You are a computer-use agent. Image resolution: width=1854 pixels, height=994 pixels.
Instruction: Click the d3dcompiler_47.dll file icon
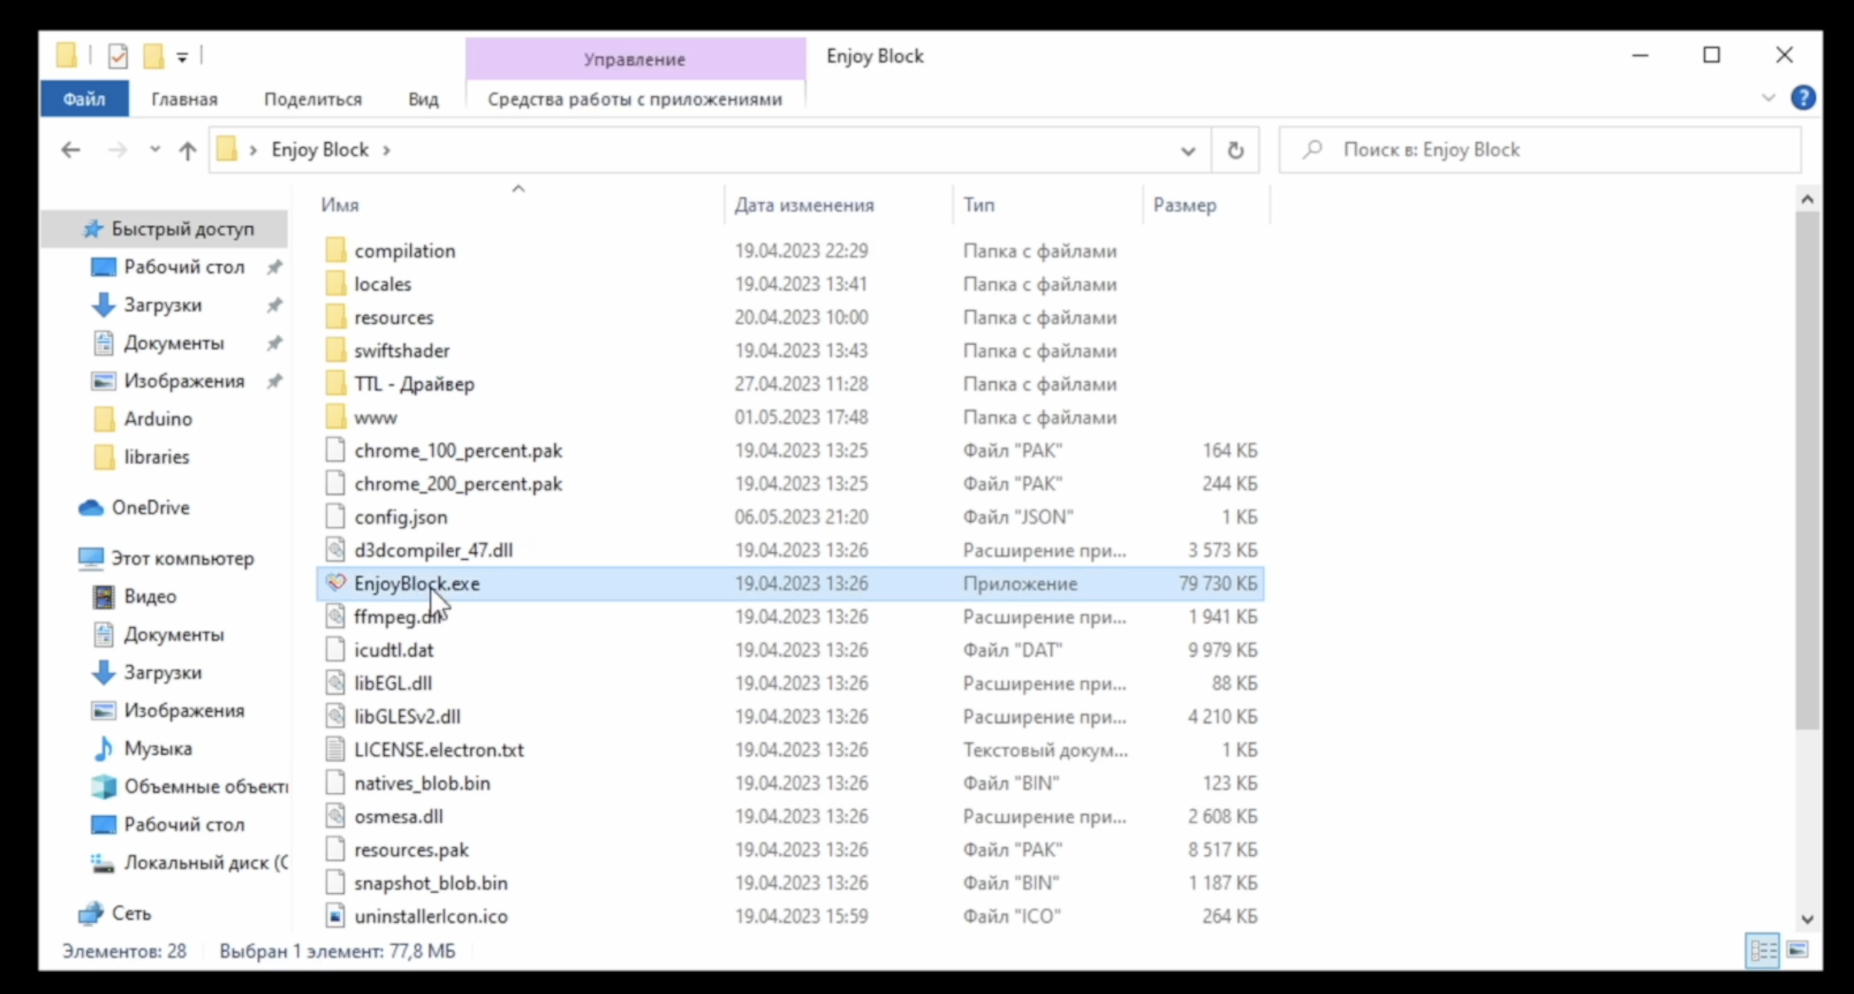(x=336, y=550)
